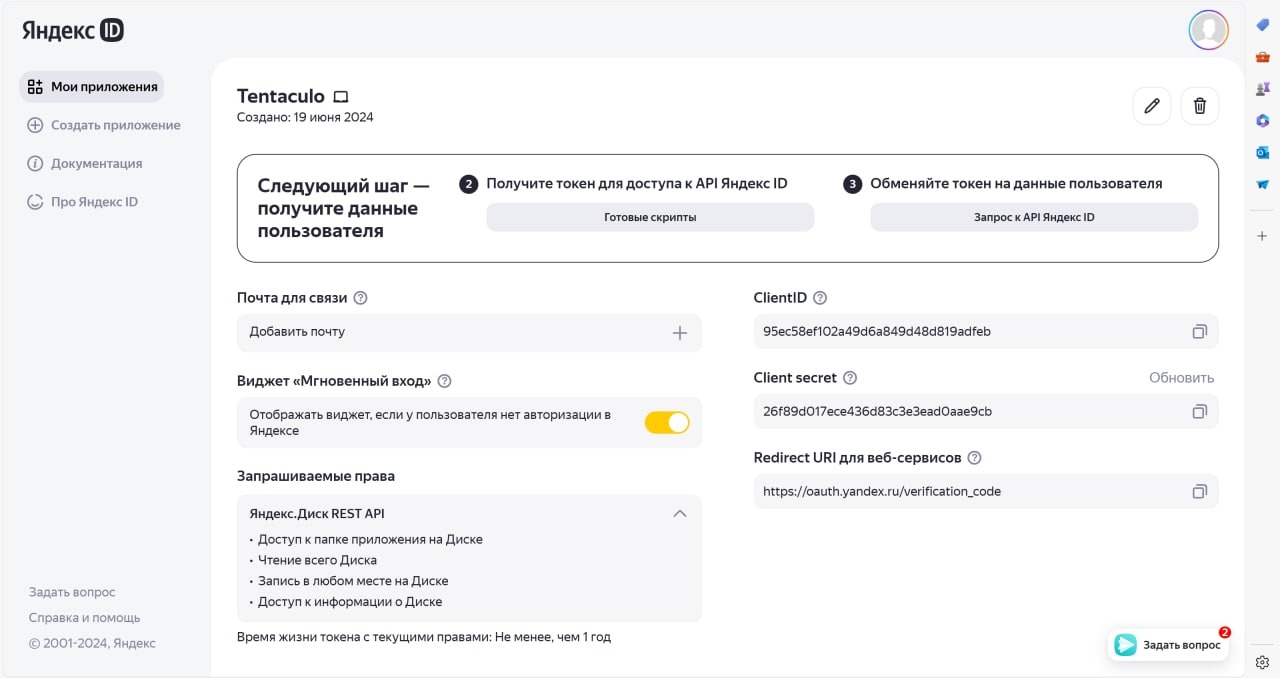Click the Время жизни токена text line
This screenshot has width=1280, height=678.
point(424,637)
